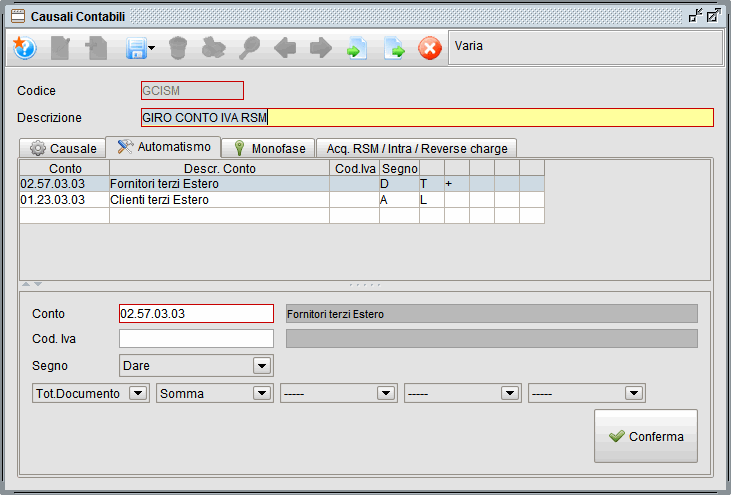
Task: Open the Monofase tab
Action: 268,148
